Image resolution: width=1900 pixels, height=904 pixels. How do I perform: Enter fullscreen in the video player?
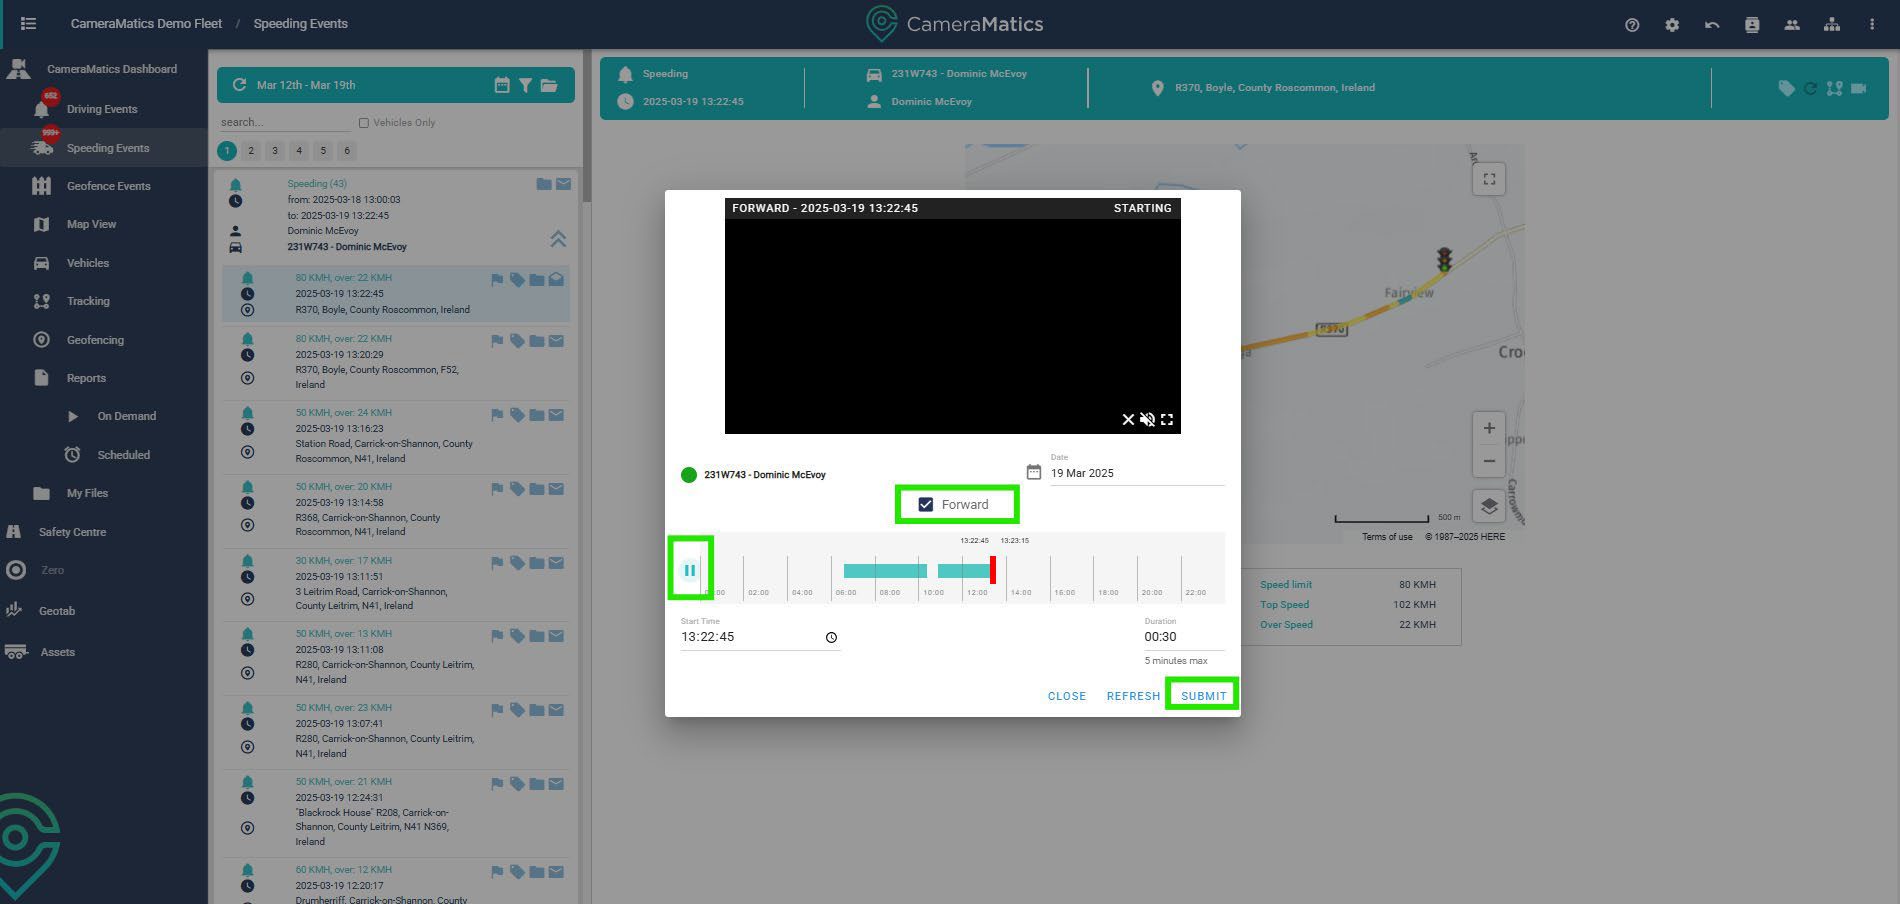click(1167, 420)
